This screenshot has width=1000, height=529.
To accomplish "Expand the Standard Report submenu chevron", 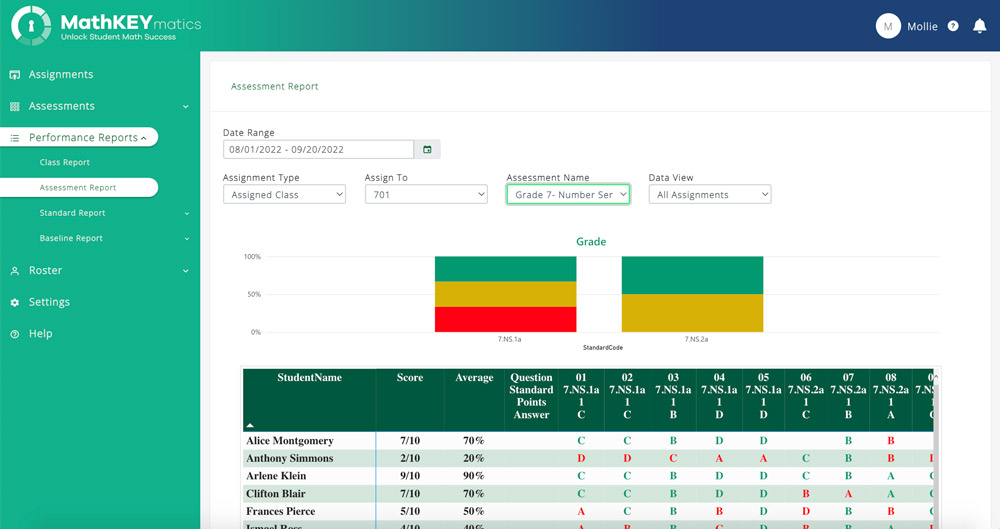I will [187, 213].
